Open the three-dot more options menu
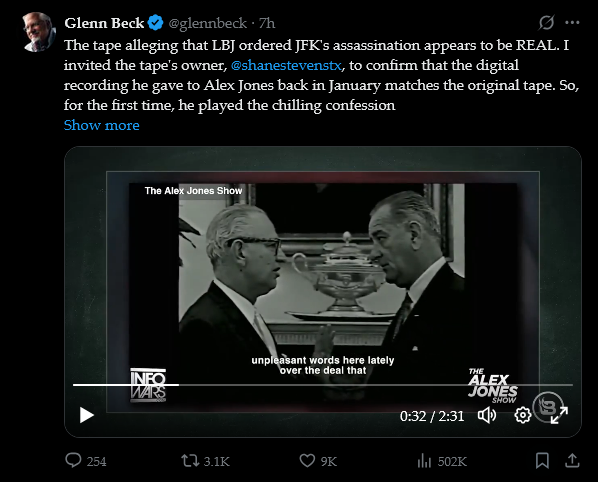 572,23
